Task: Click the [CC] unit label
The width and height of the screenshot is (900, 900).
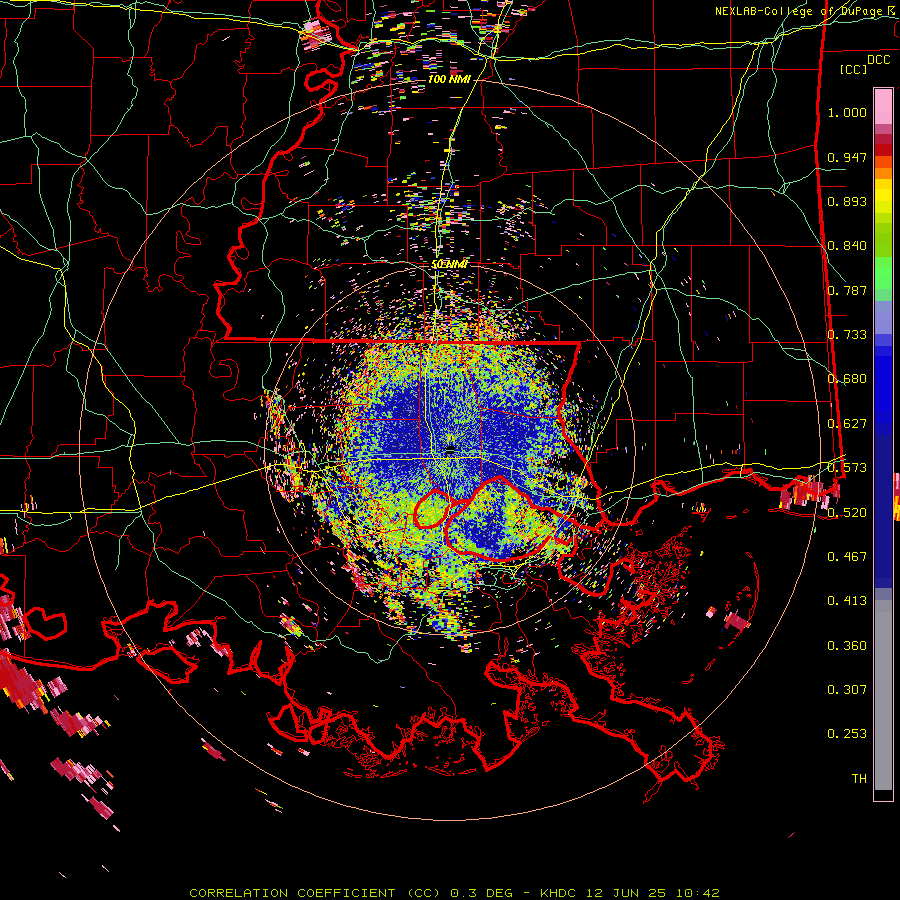Action: point(853,69)
